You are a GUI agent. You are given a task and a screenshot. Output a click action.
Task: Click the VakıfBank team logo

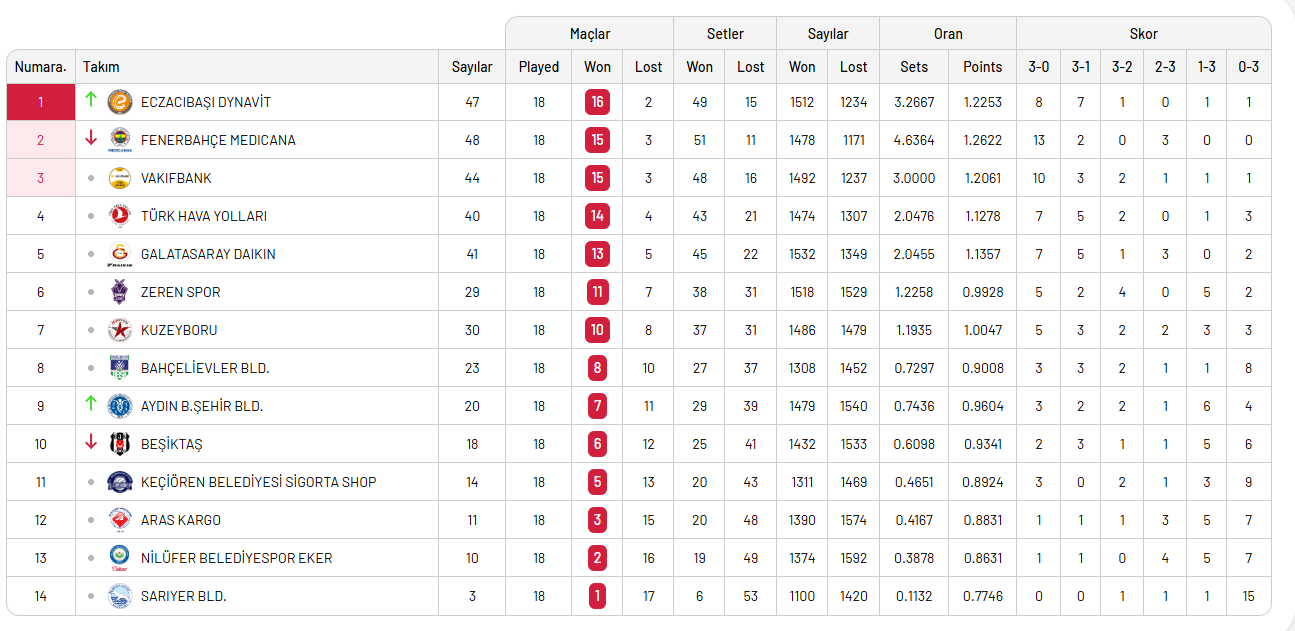point(120,178)
